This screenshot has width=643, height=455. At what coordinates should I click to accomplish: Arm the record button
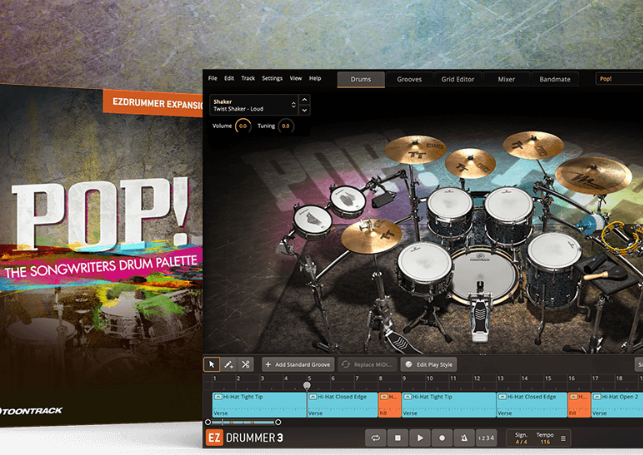442,438
